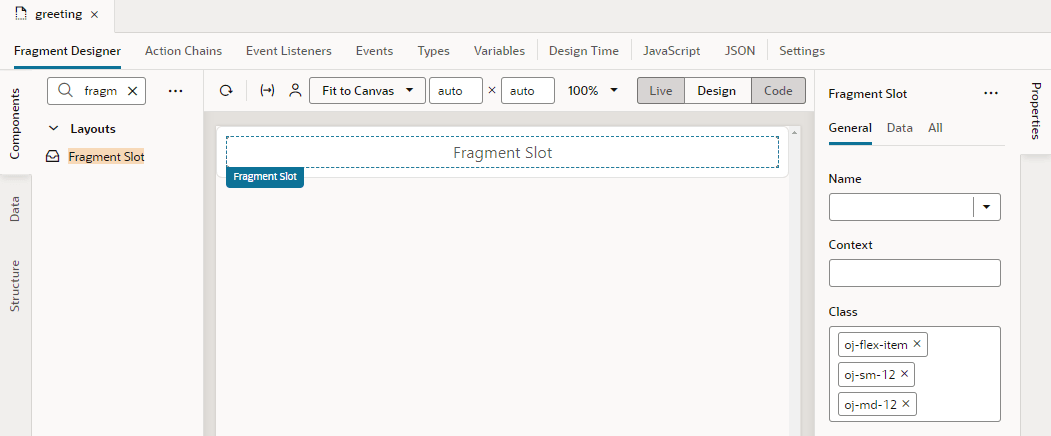Toggle the Properties side tab

[x=1036, y=110]
